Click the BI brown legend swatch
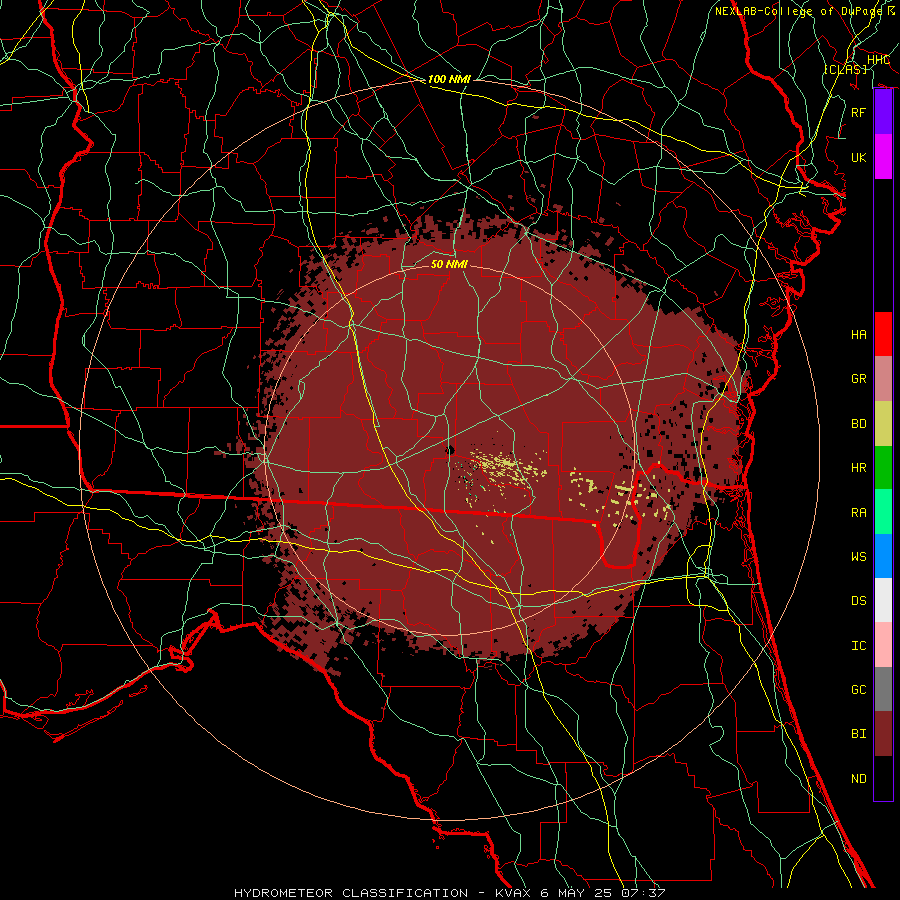900x900 pixels. [x=883, y=734]
